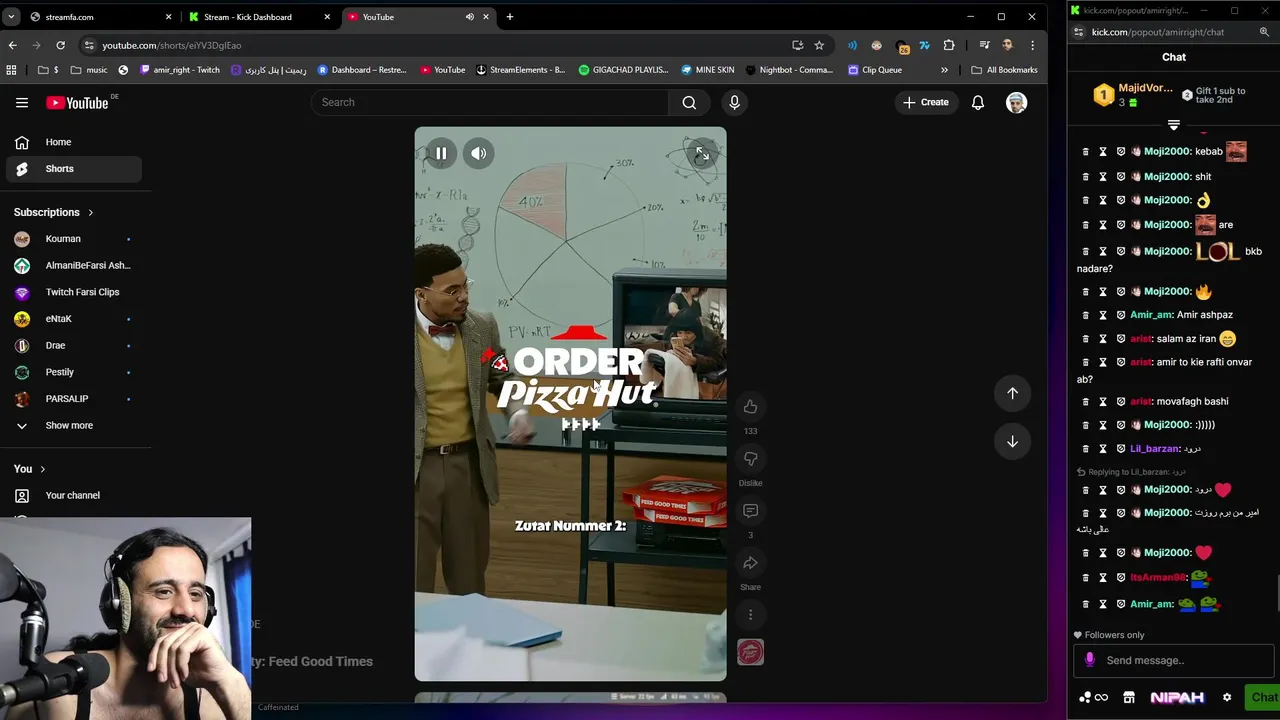
Task: Open the AlmaniBeFarsi subscription channel
Action: tap(74, 265)
